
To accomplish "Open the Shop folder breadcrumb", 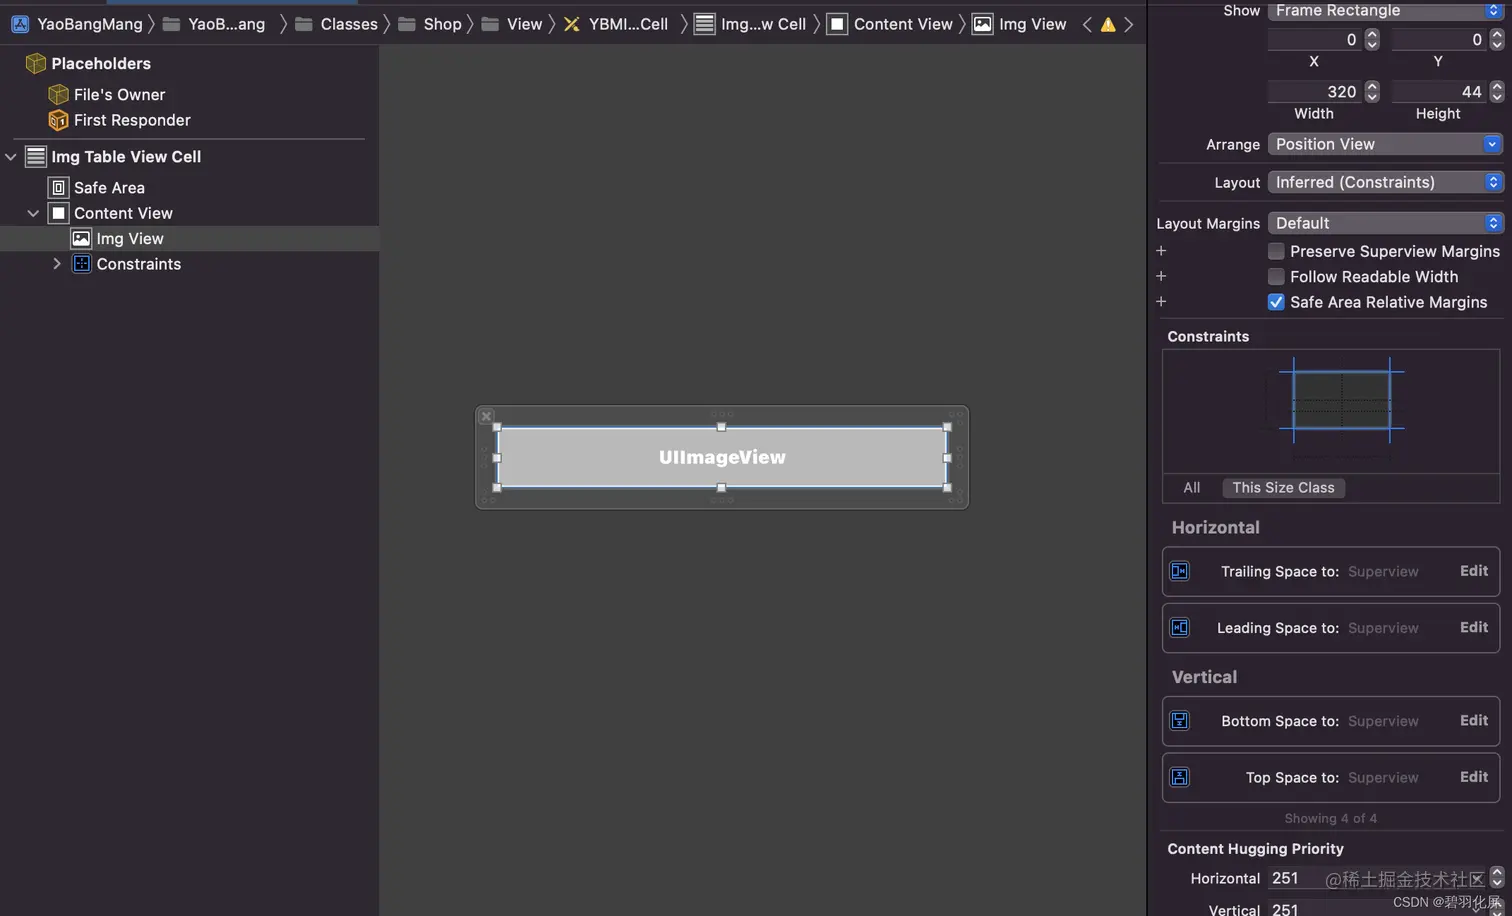I will point(430,24).
